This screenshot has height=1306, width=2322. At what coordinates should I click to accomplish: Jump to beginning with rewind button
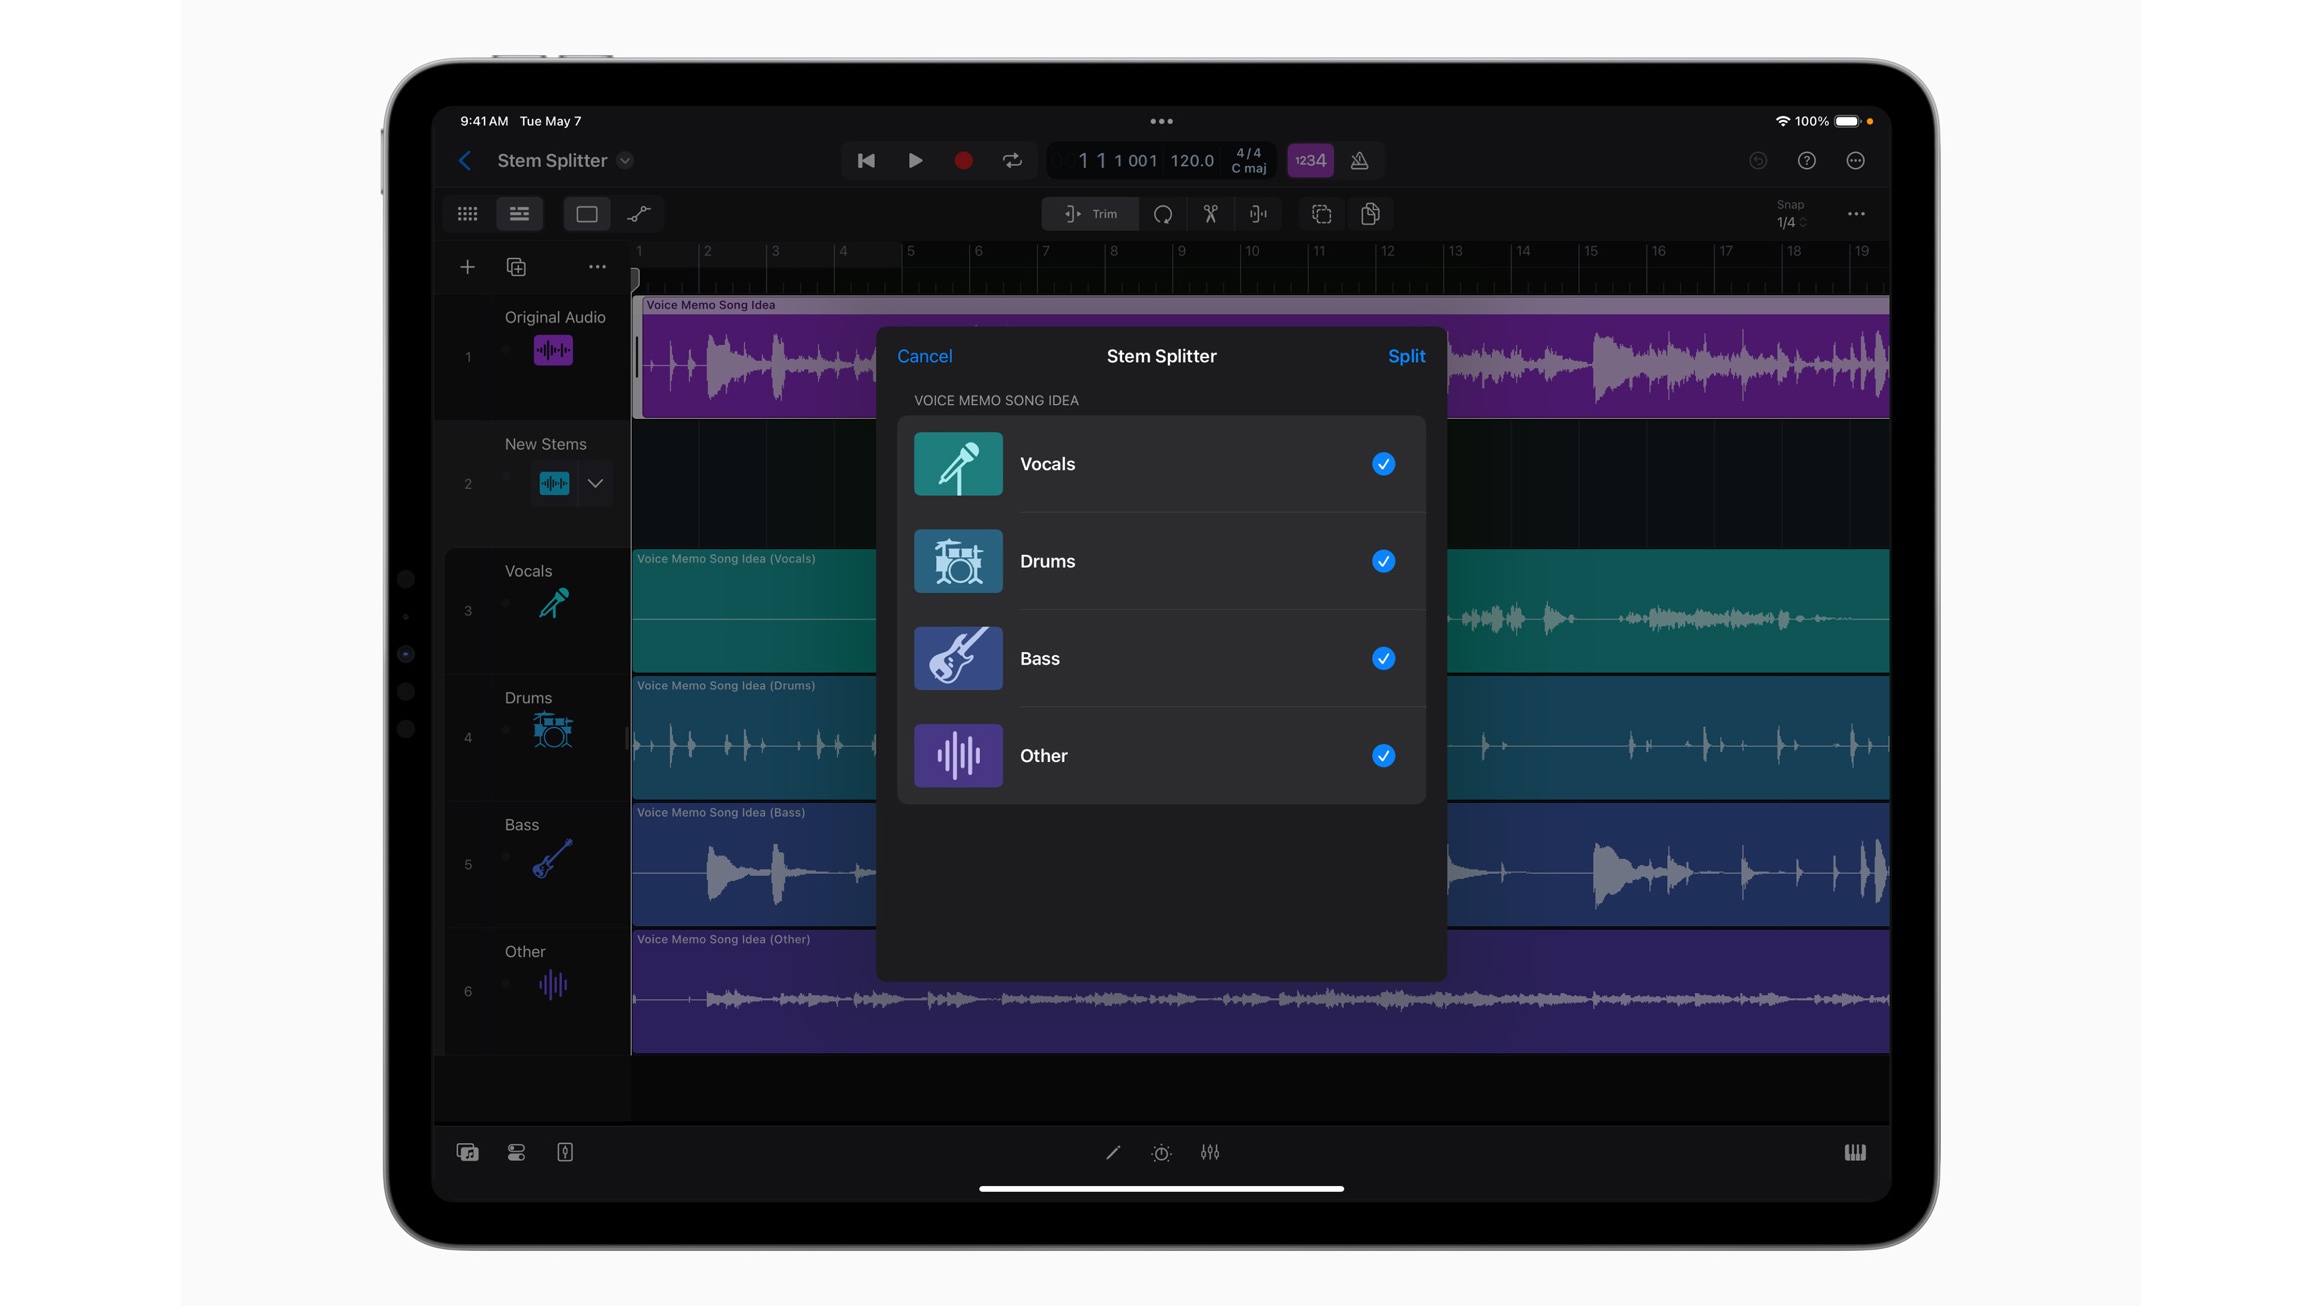pyautogui.click(x=866, y=161)
